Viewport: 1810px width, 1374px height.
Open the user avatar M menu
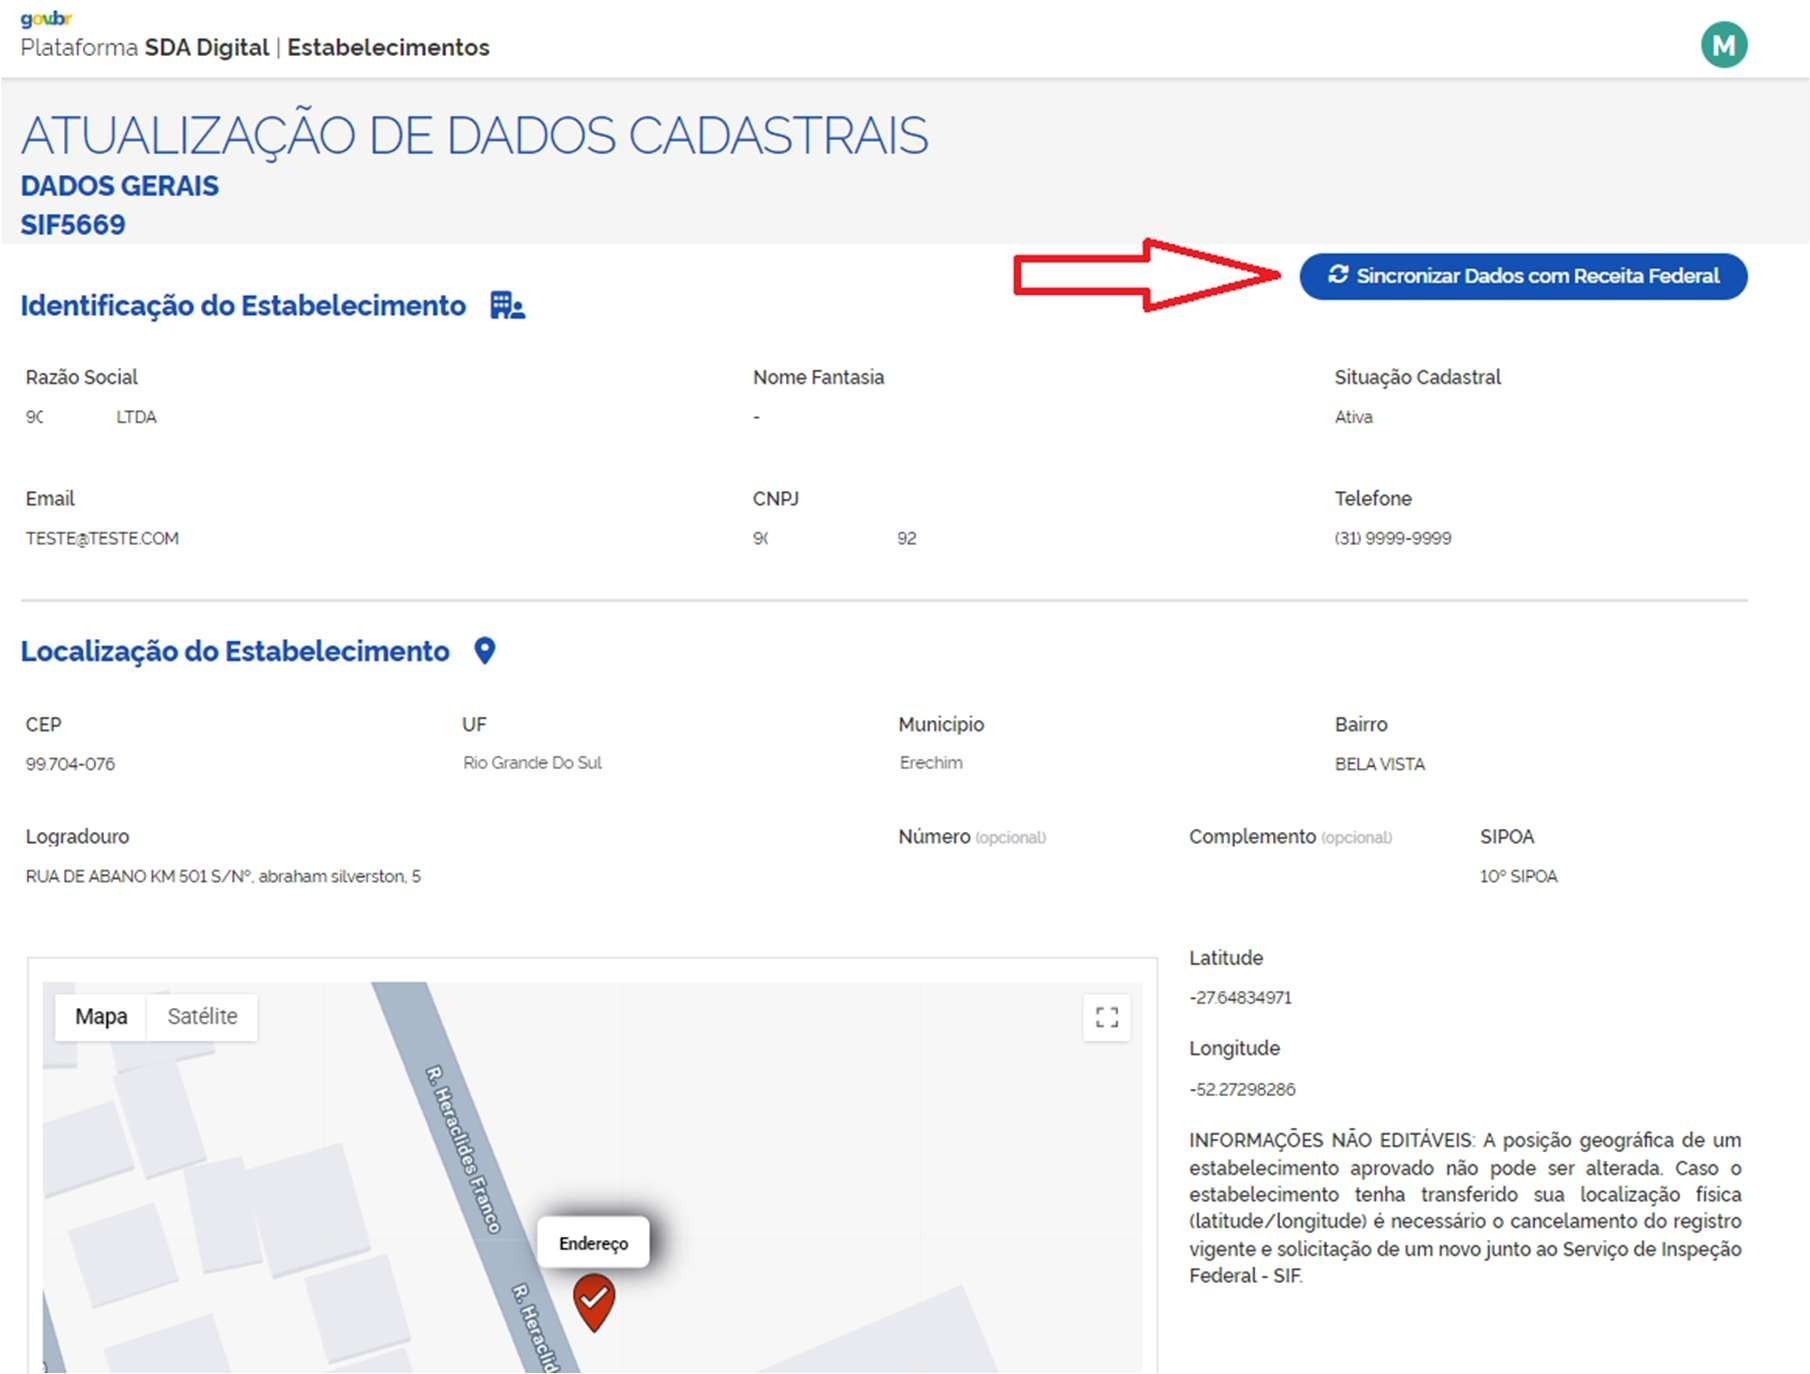click(x=1723, y=46)
